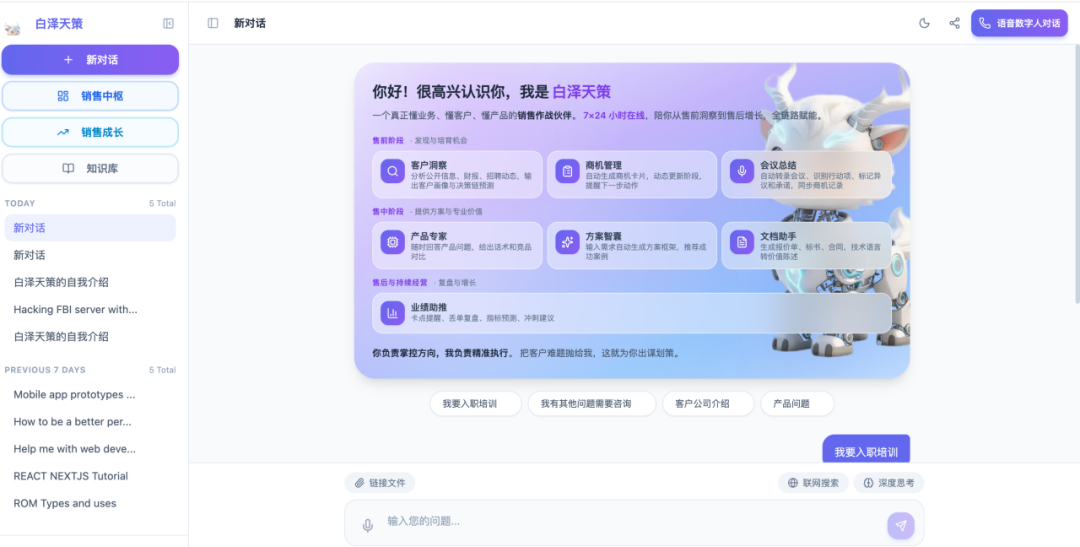Enable the 联网搜索 web search toggle

pyautogui.click(x=813, y=483)
